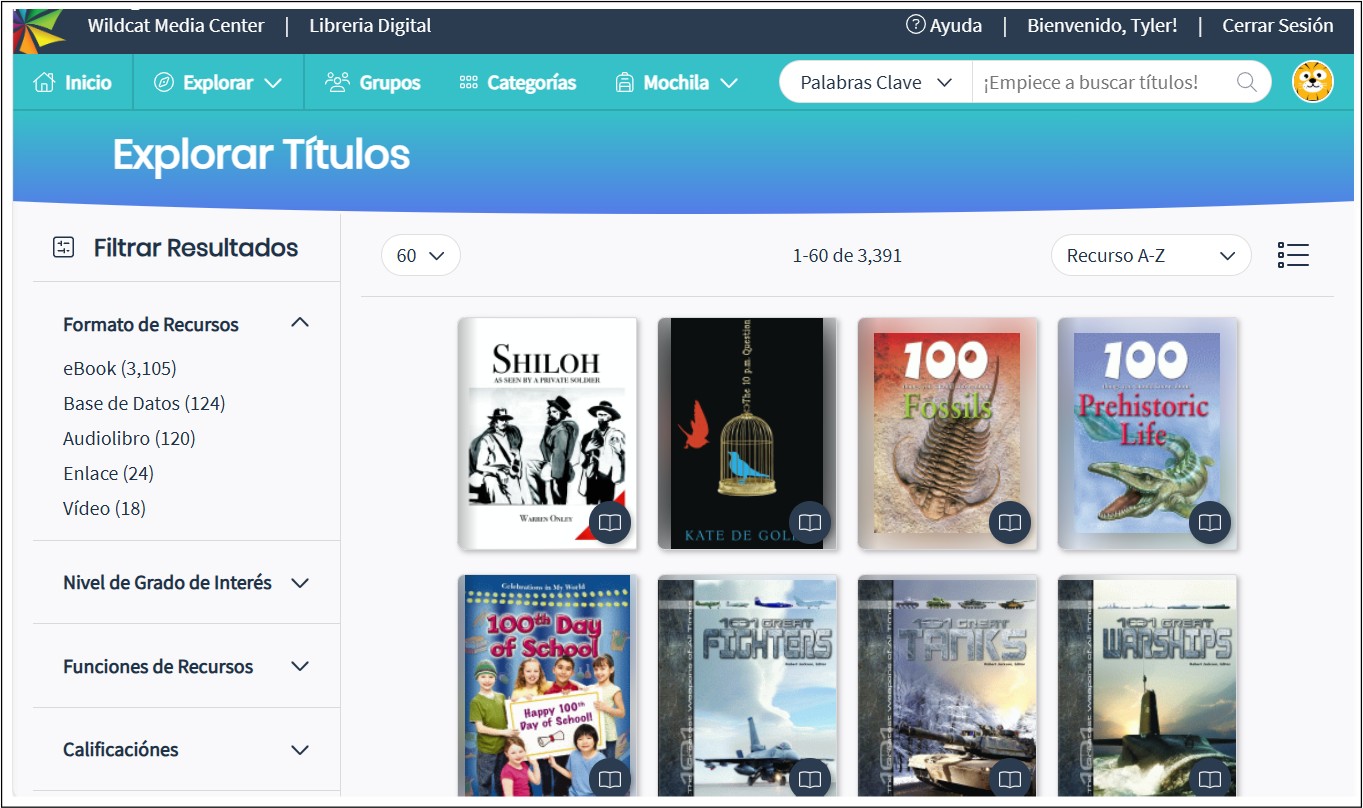Click the Cerrar Sesión link
1363x808 pixels.
[1278, 26]
